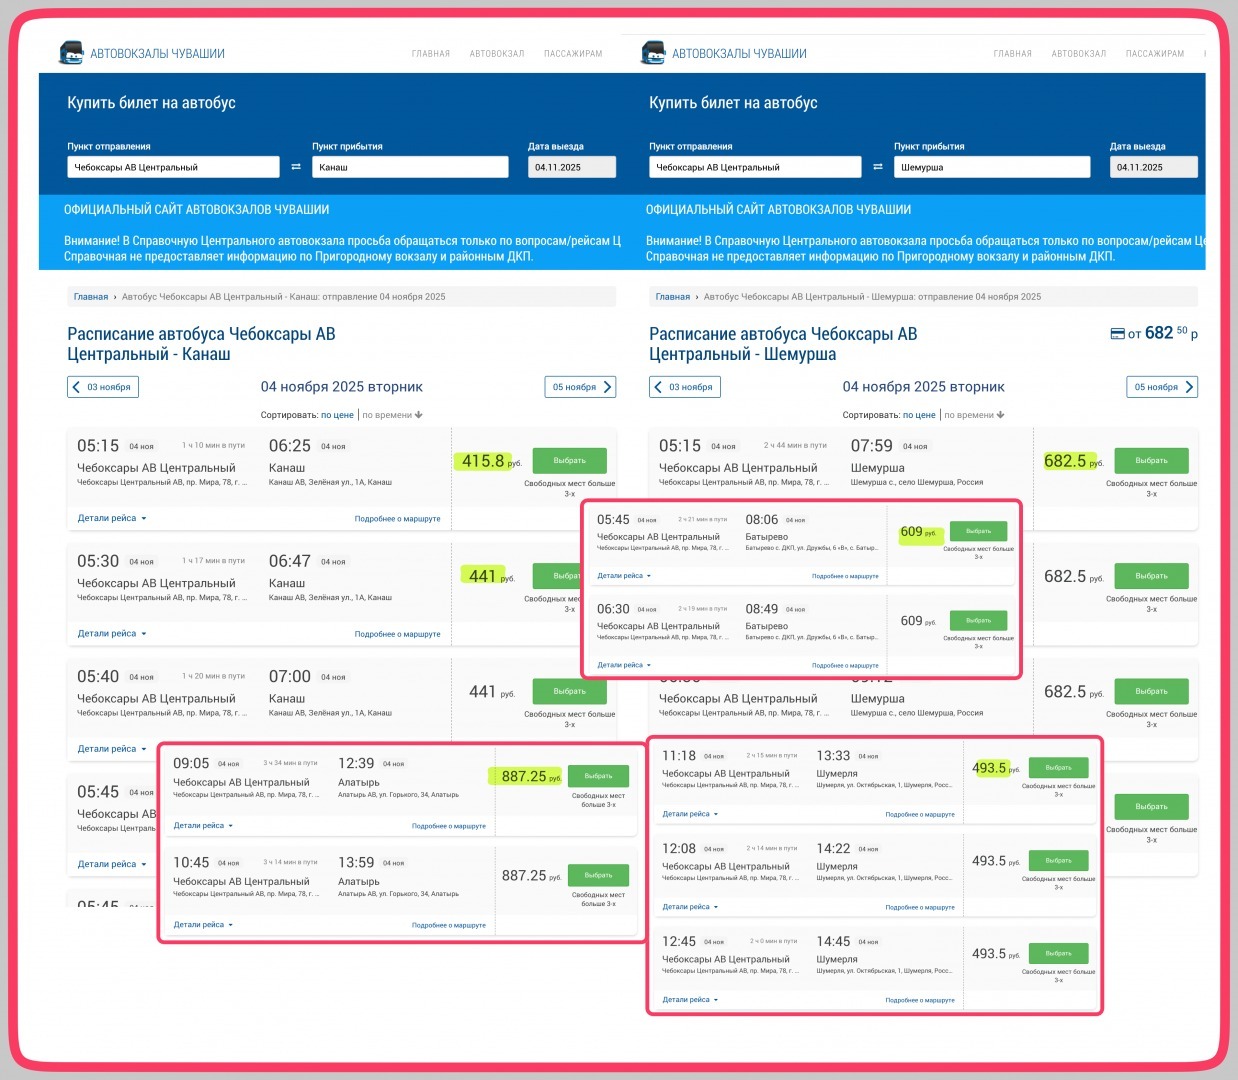This screenshot has width=1238, height=1080.
Task: Click the bus logo icon in left header
Action: pos(71,53)
